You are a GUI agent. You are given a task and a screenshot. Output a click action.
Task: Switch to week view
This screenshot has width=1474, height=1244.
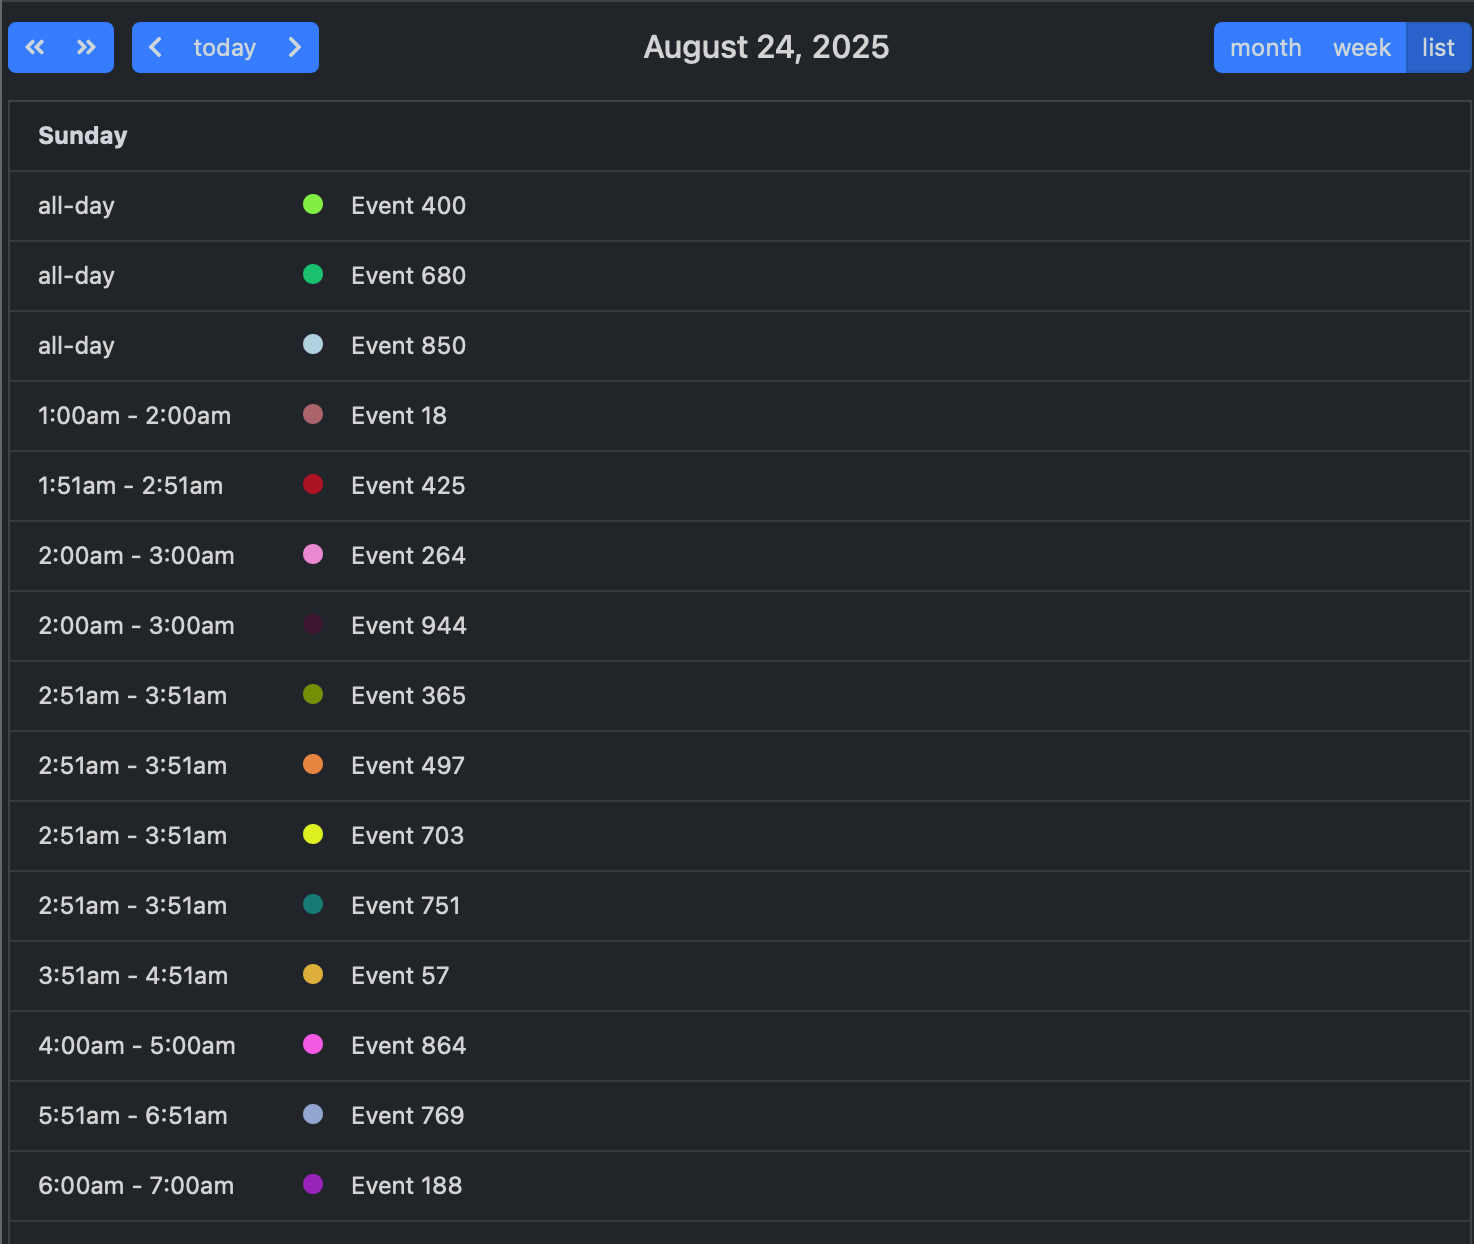coord(1361,47)
